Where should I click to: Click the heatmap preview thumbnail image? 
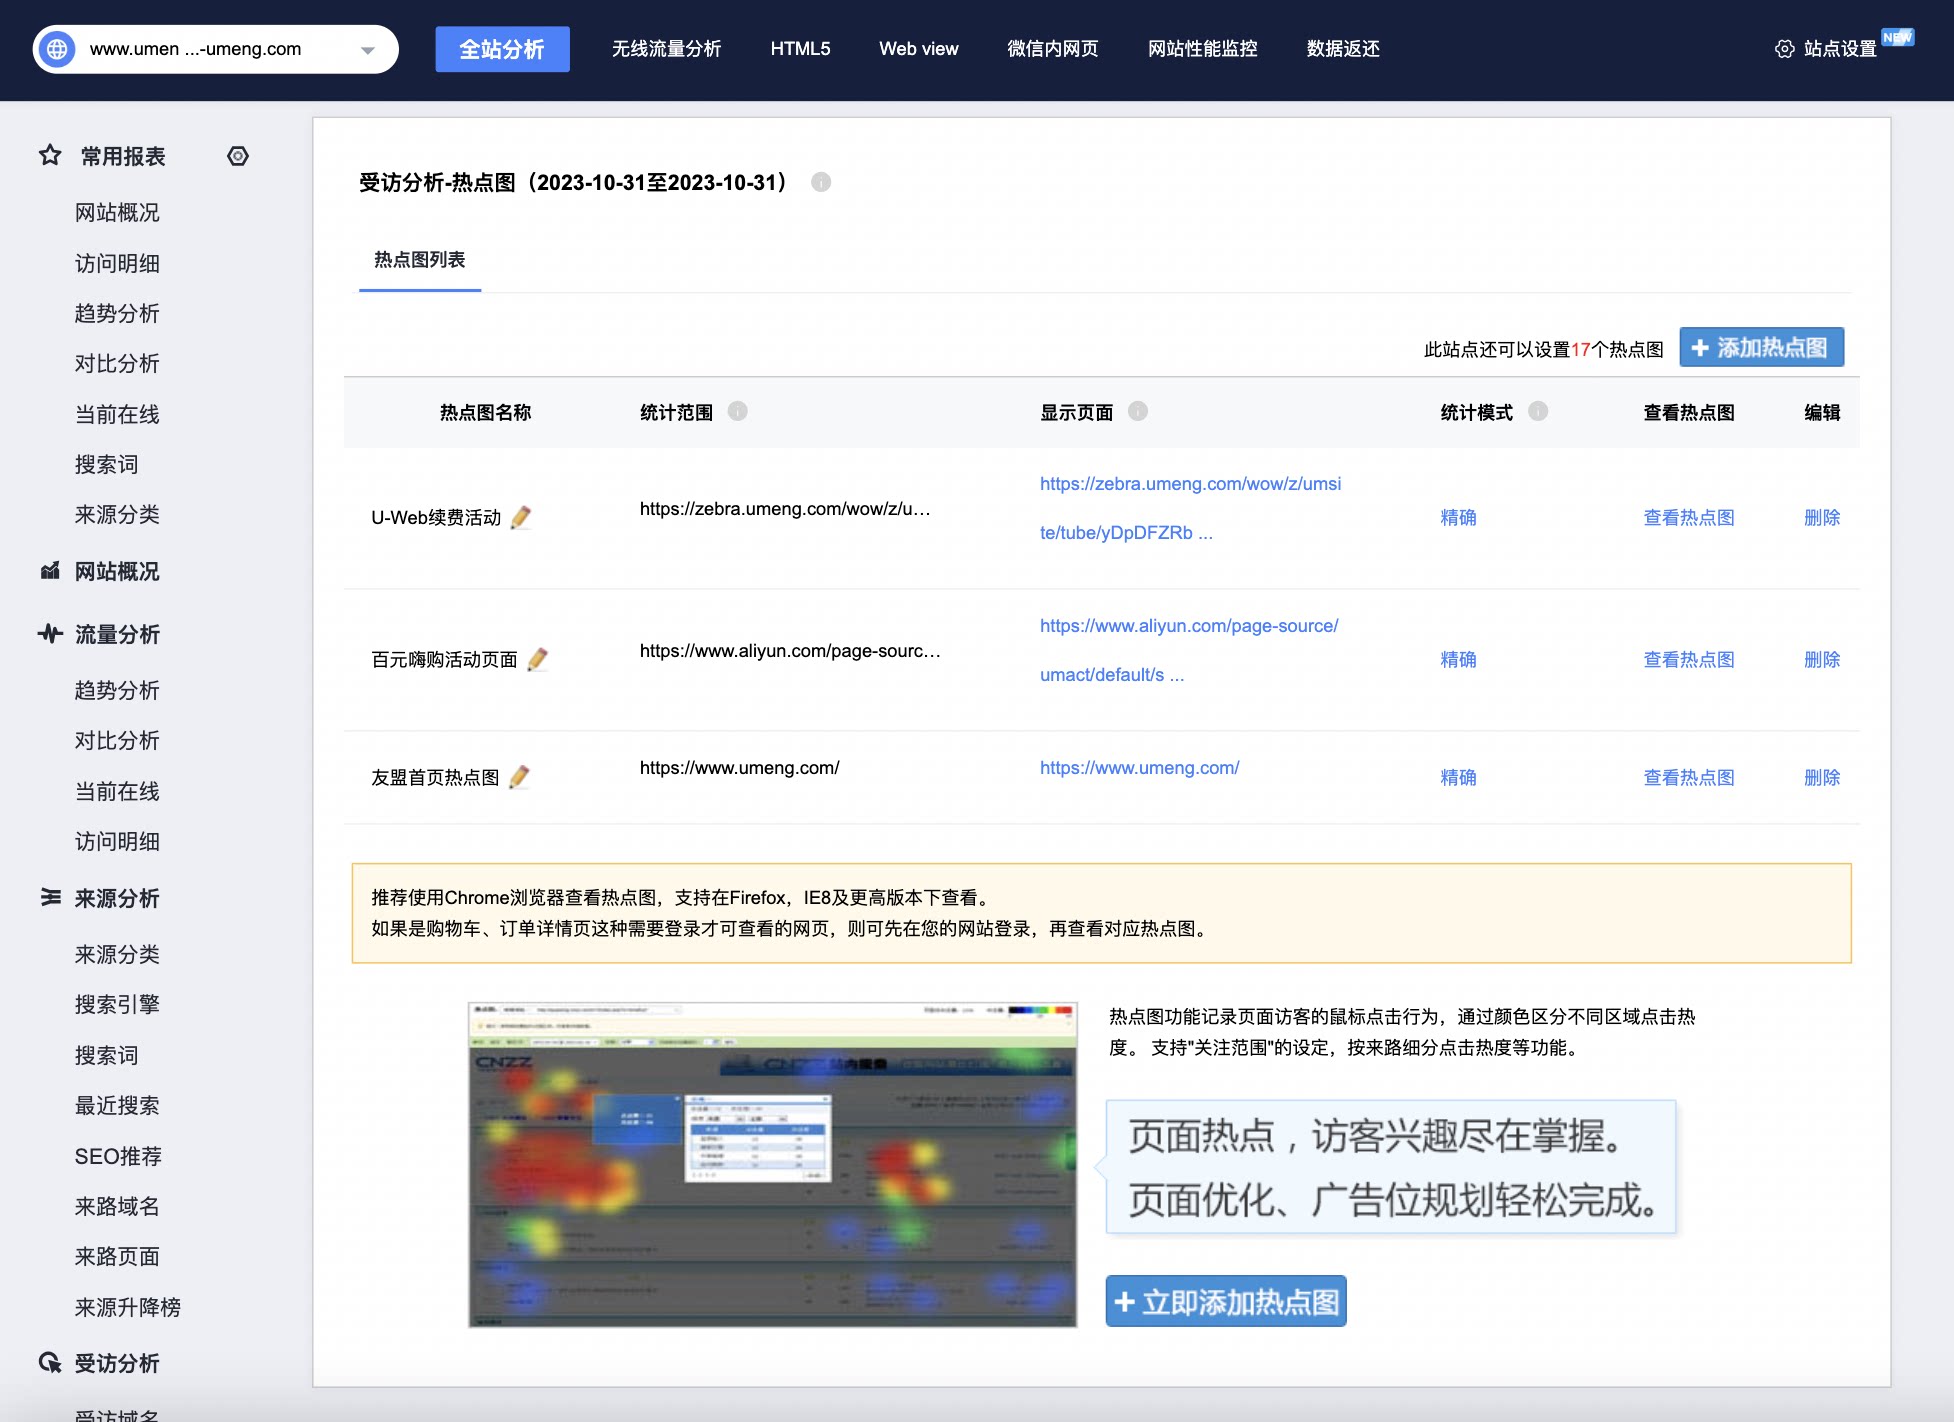tap(772, 1164)
